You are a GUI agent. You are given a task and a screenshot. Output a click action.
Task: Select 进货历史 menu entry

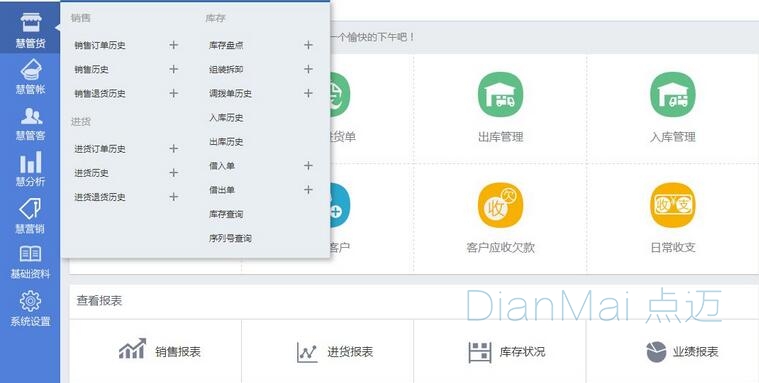[x=91, y=173]
